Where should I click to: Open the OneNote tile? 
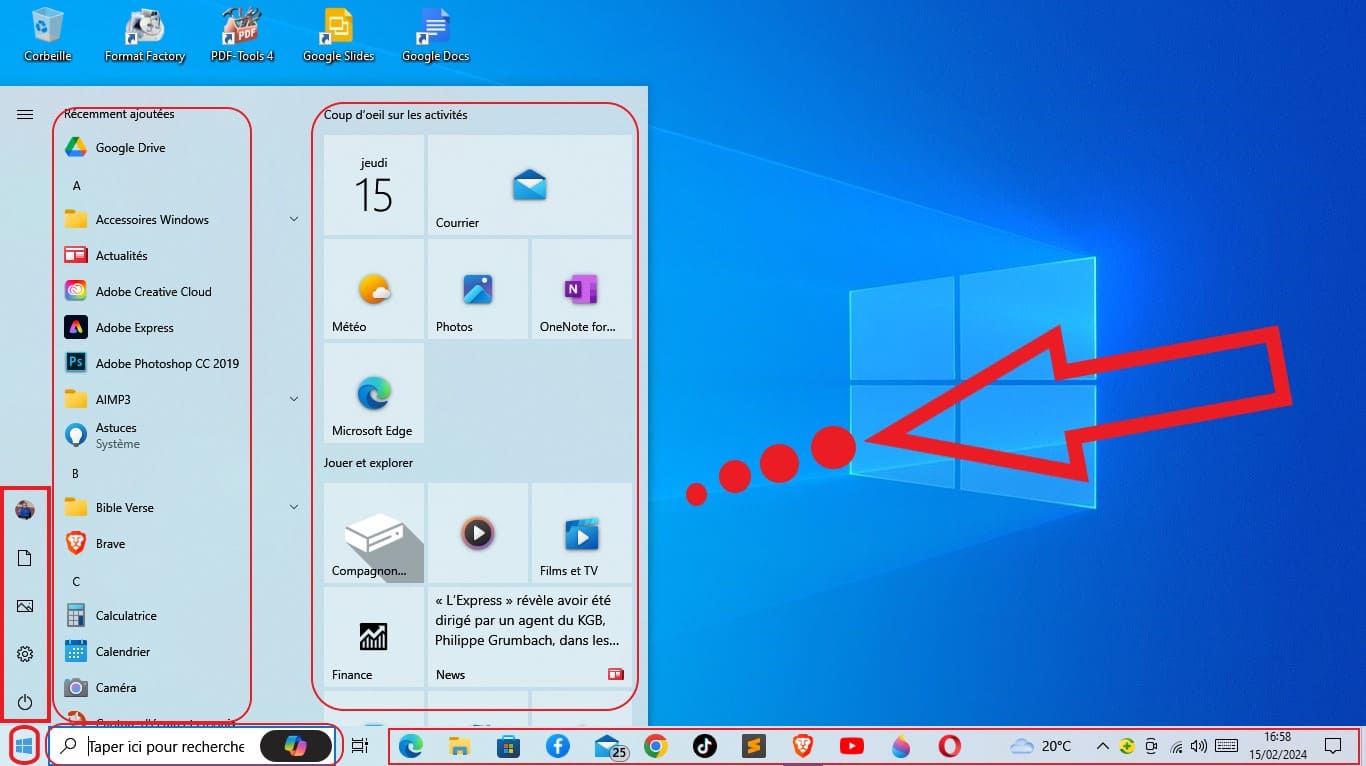point(581,289)
